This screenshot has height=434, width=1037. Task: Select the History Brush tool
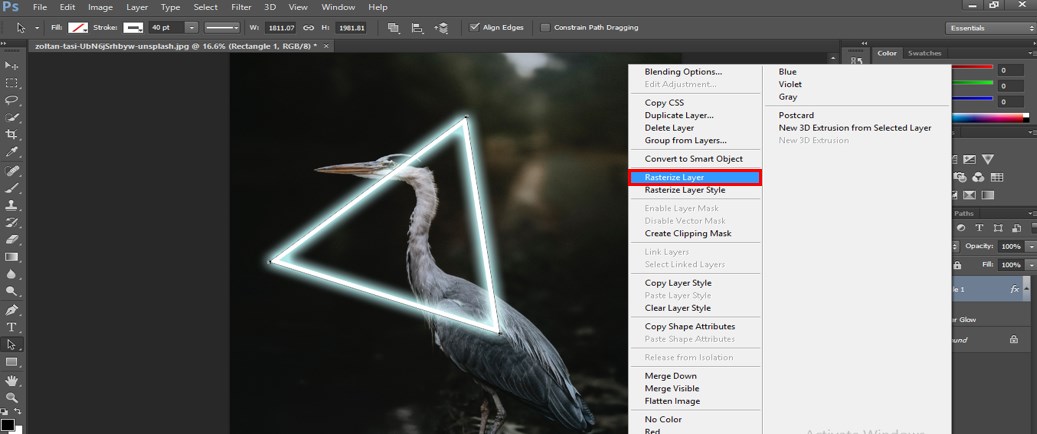tap(11, 222)
